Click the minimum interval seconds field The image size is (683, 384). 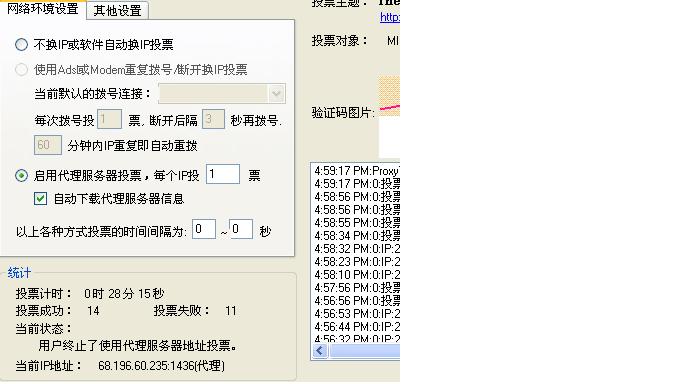pyautogui.click(x=204, y=229)
